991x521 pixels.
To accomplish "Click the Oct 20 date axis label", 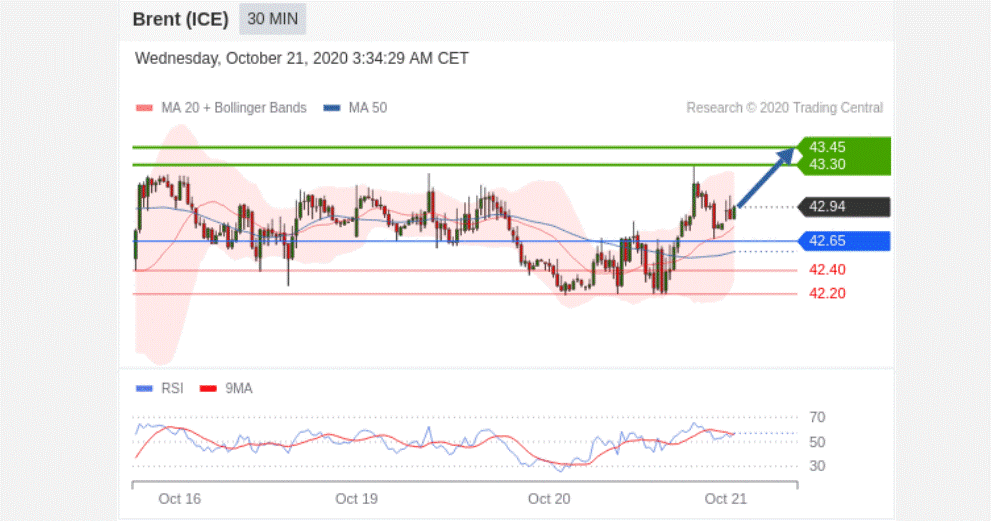I will (549, 499).
